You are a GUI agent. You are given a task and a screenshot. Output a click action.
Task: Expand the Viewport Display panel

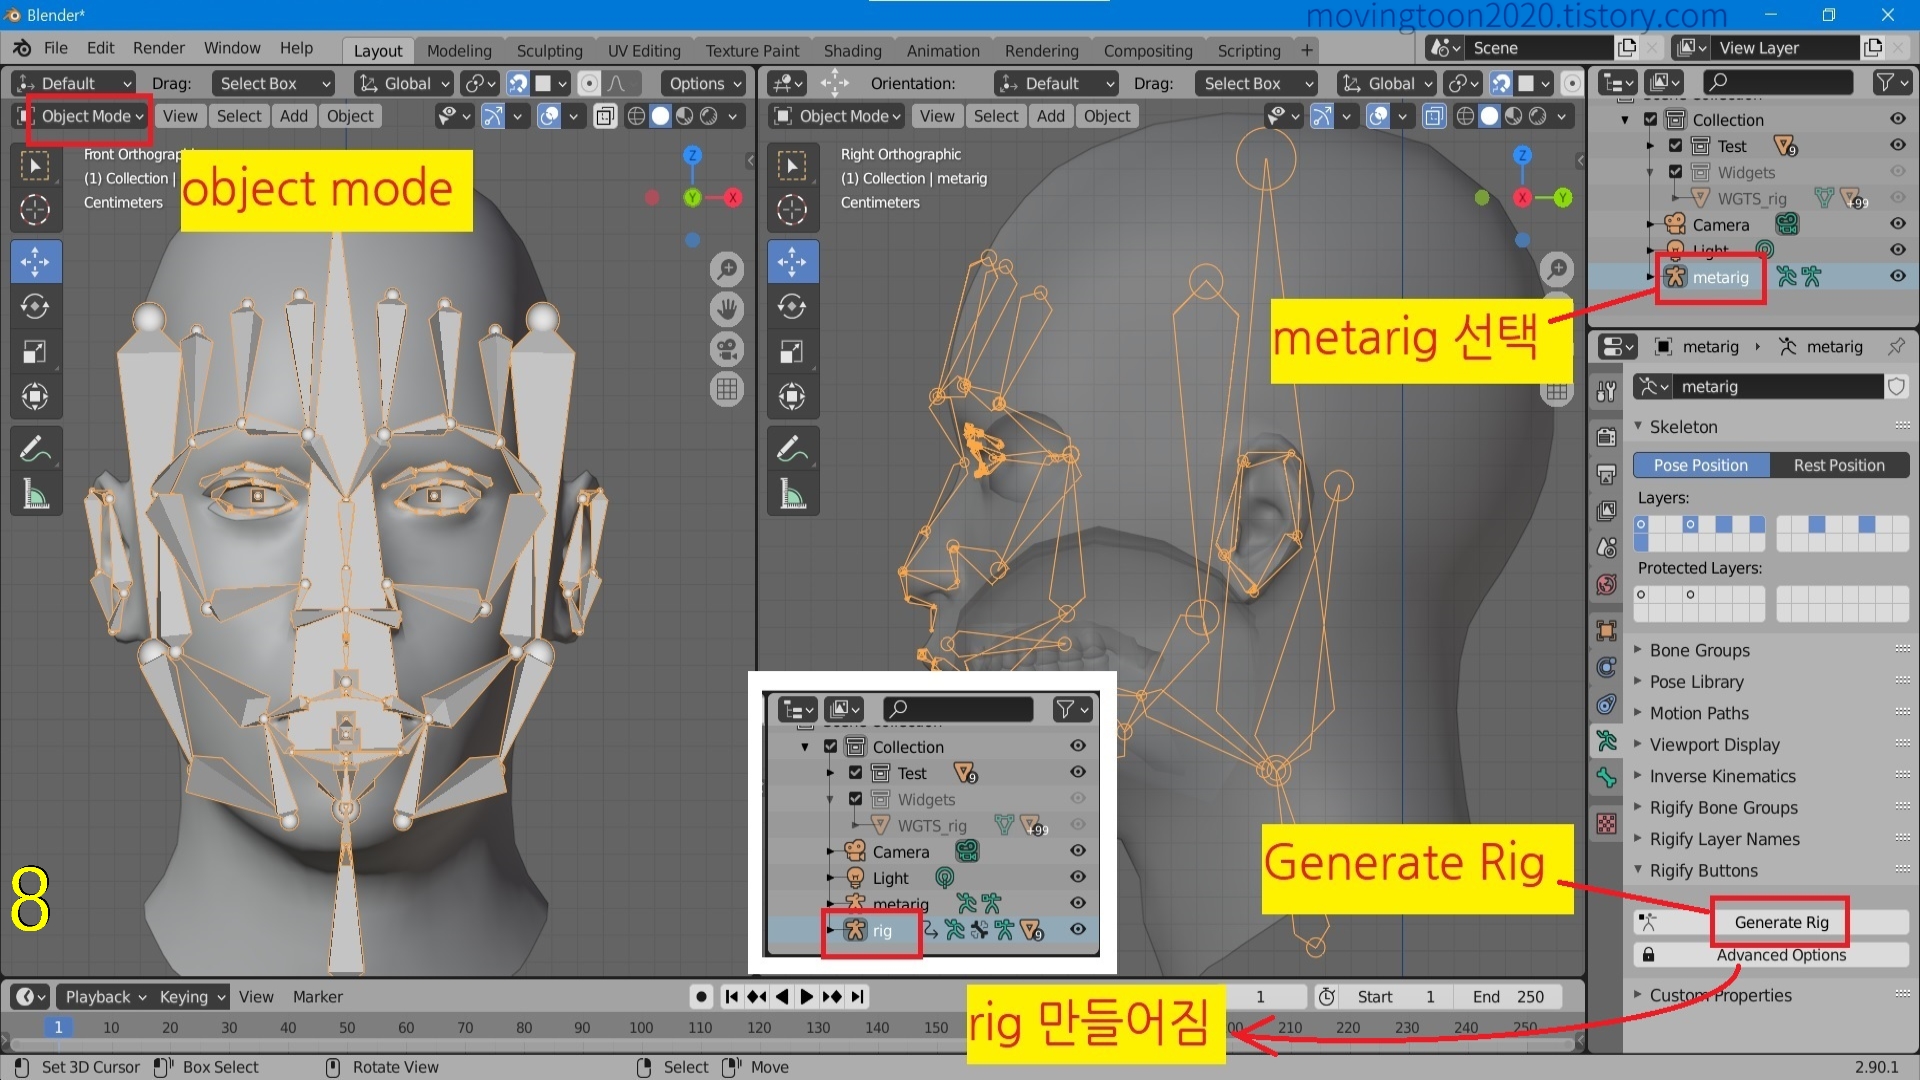[1714, 744]
